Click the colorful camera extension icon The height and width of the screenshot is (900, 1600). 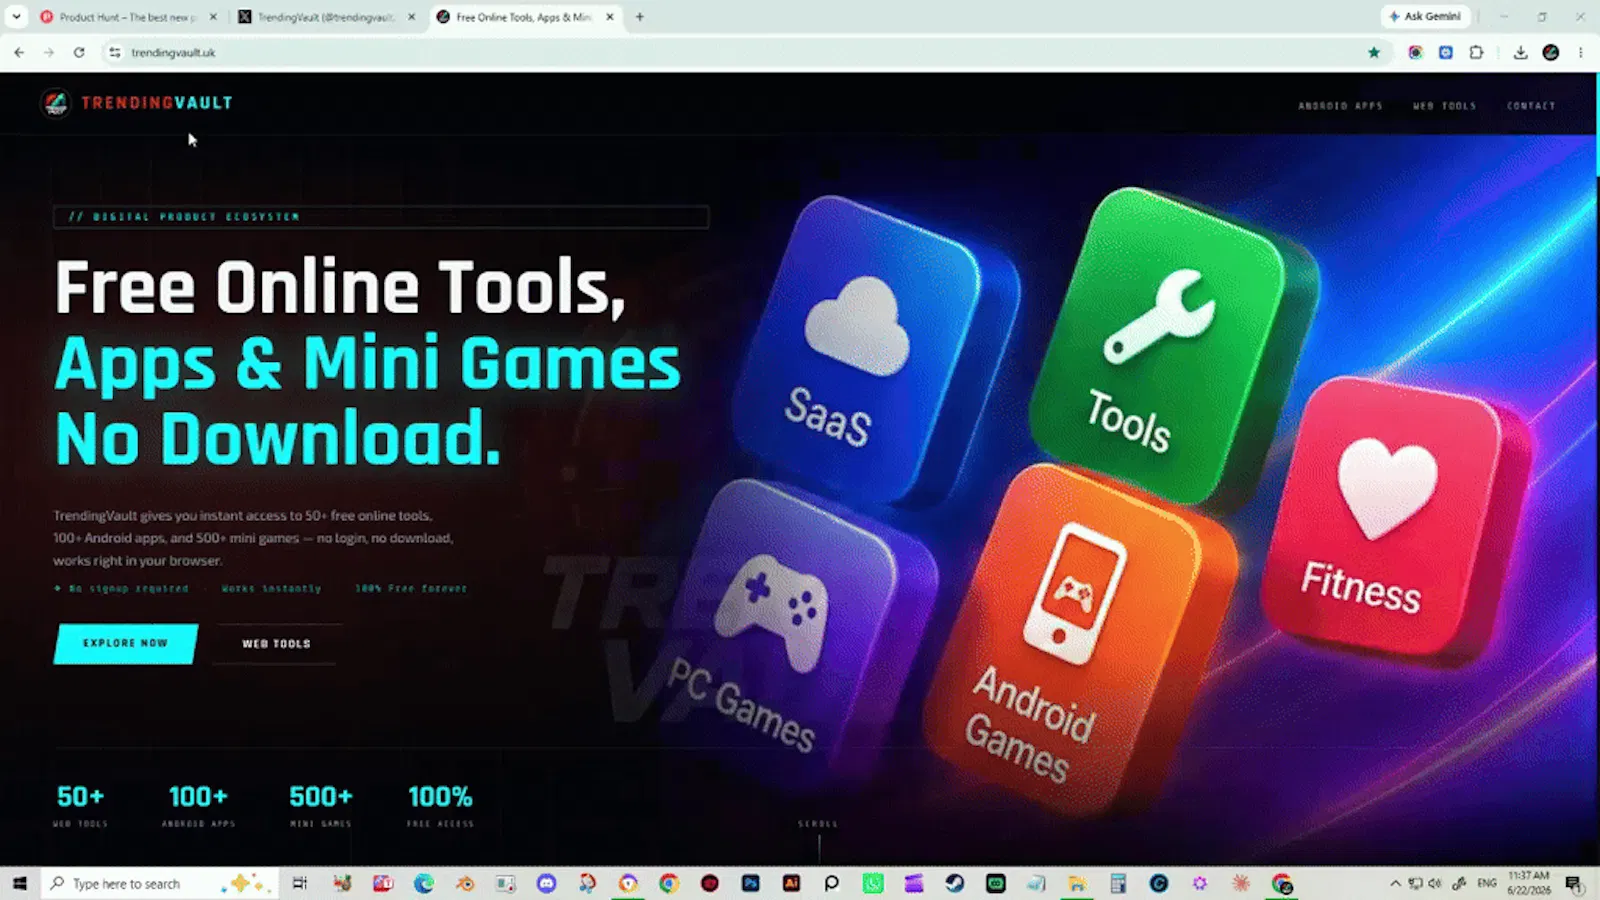point(1415,52)
